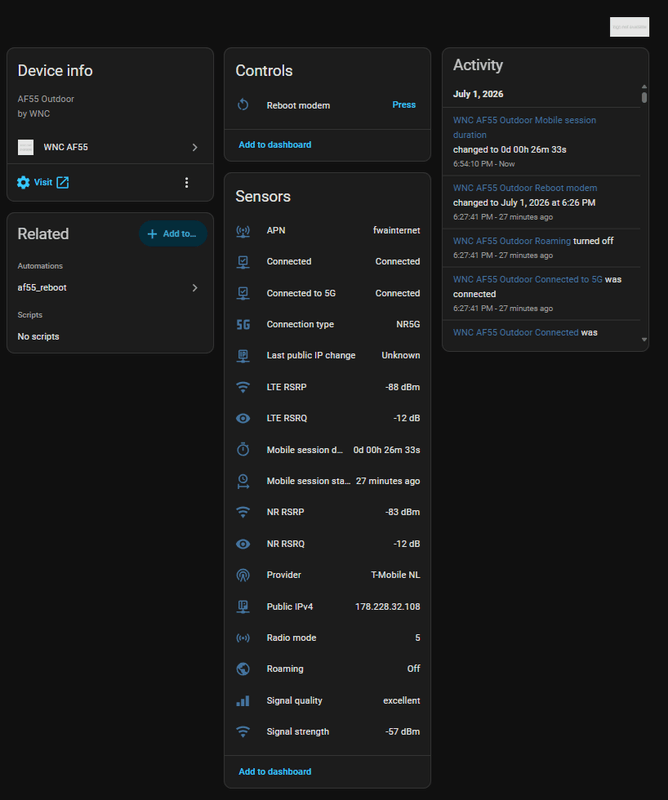
Task: Click the Mobile session duration value 0d 00h 26m 33s
Action: (x=387, y=450)
